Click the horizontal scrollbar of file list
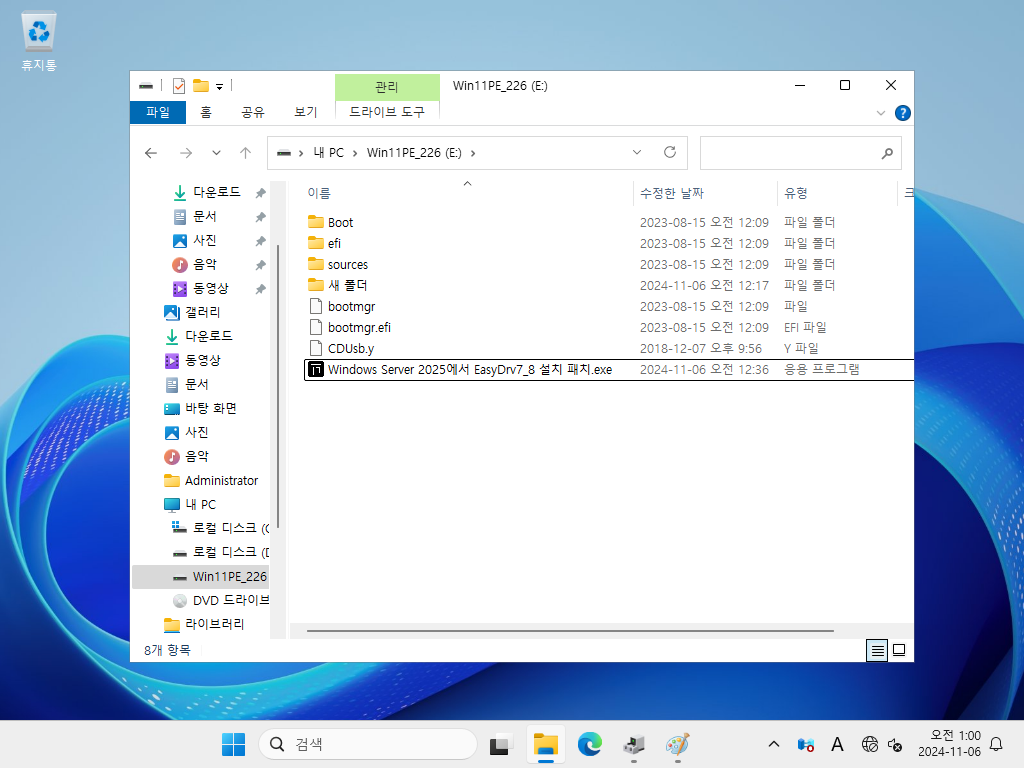Screen dimensions: 1024x768 click(570, 631)
